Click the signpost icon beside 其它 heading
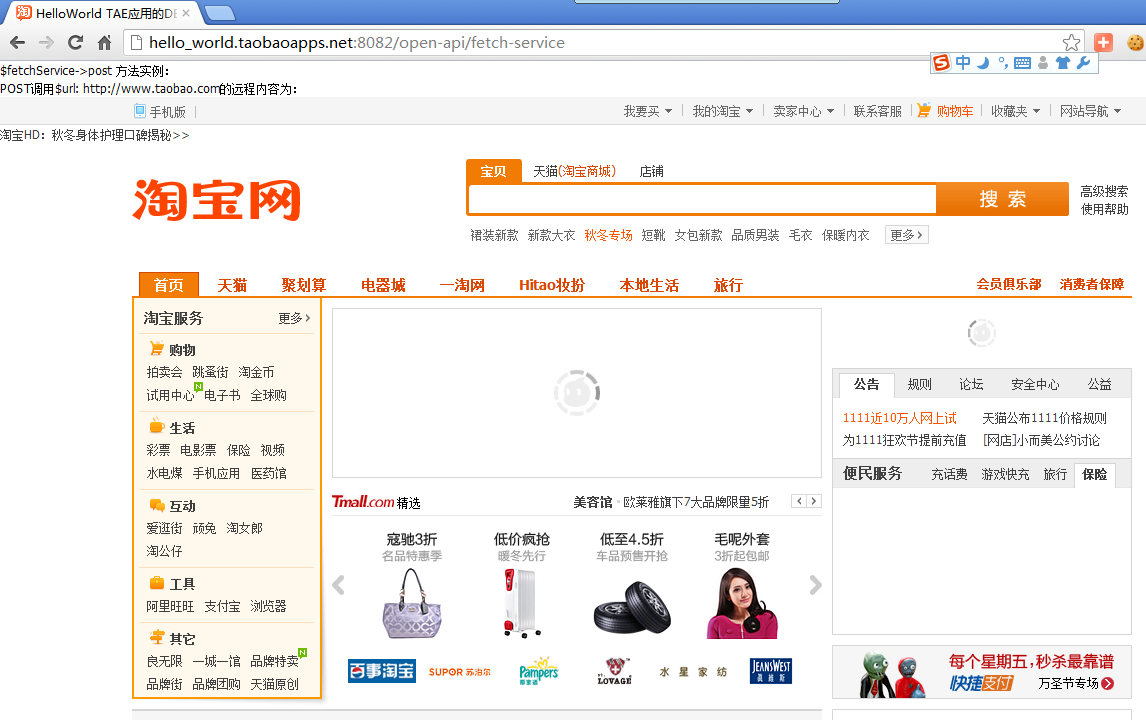This screenshot has width=1146, height=720. (156, 637)
